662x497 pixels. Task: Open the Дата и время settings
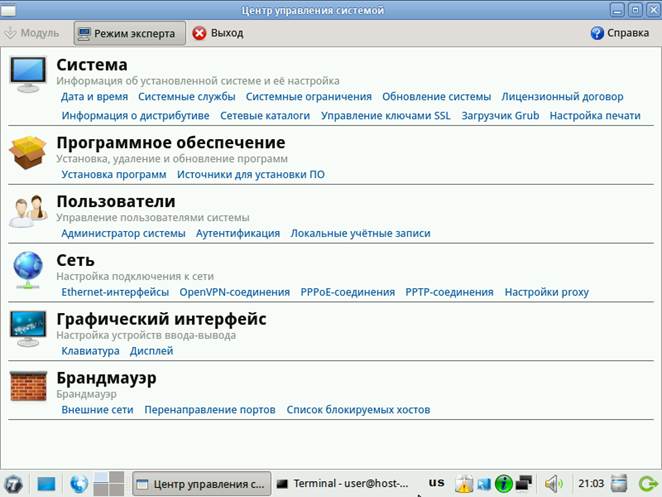click(94, 97)
